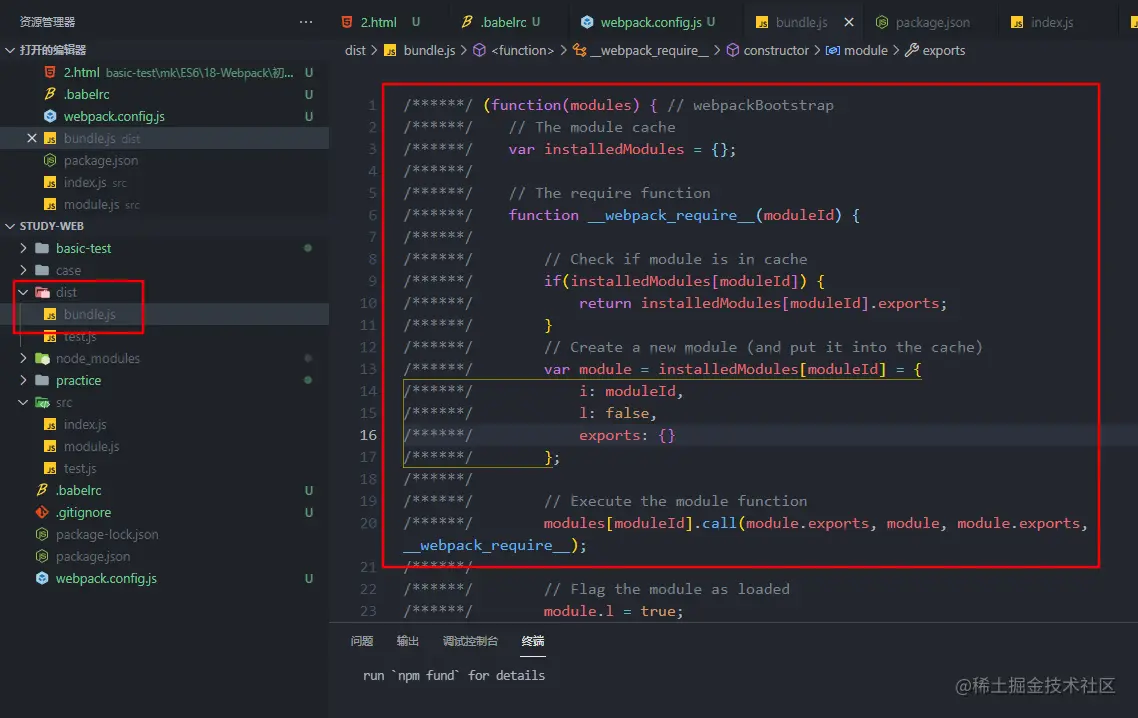The width and height of the screenshot is (1138, 718).
Task: Switch to the 调试控制台 panel tab
Action: click(470, 641)
